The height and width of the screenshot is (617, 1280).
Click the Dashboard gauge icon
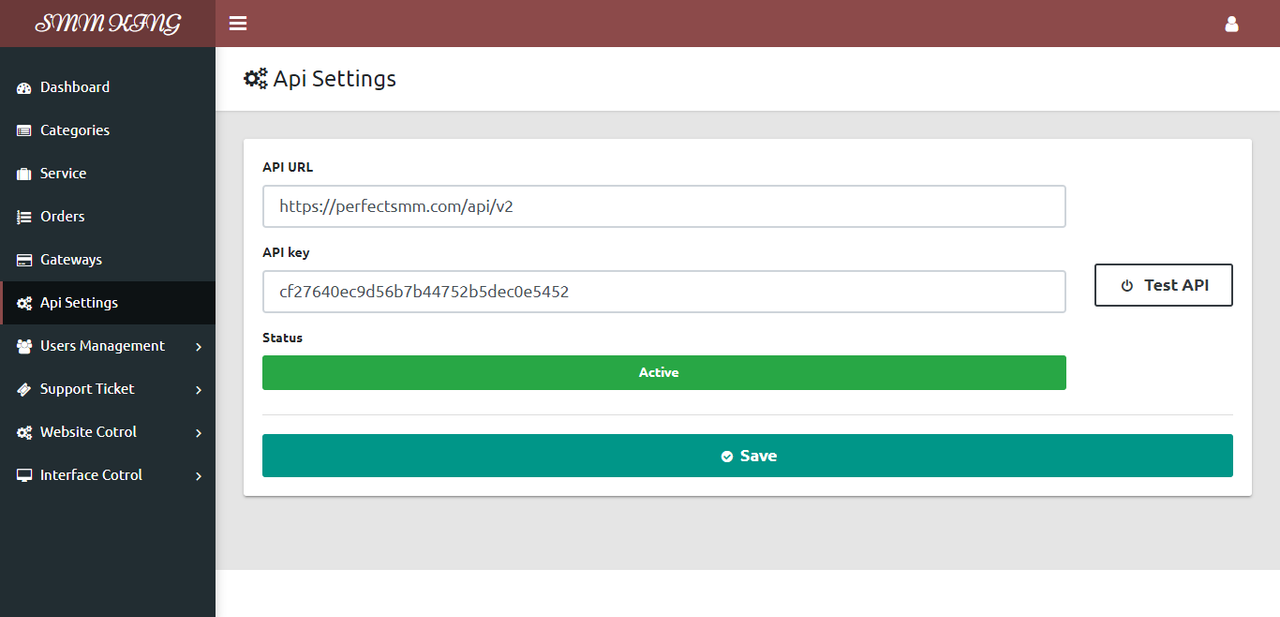pos(24,88)
